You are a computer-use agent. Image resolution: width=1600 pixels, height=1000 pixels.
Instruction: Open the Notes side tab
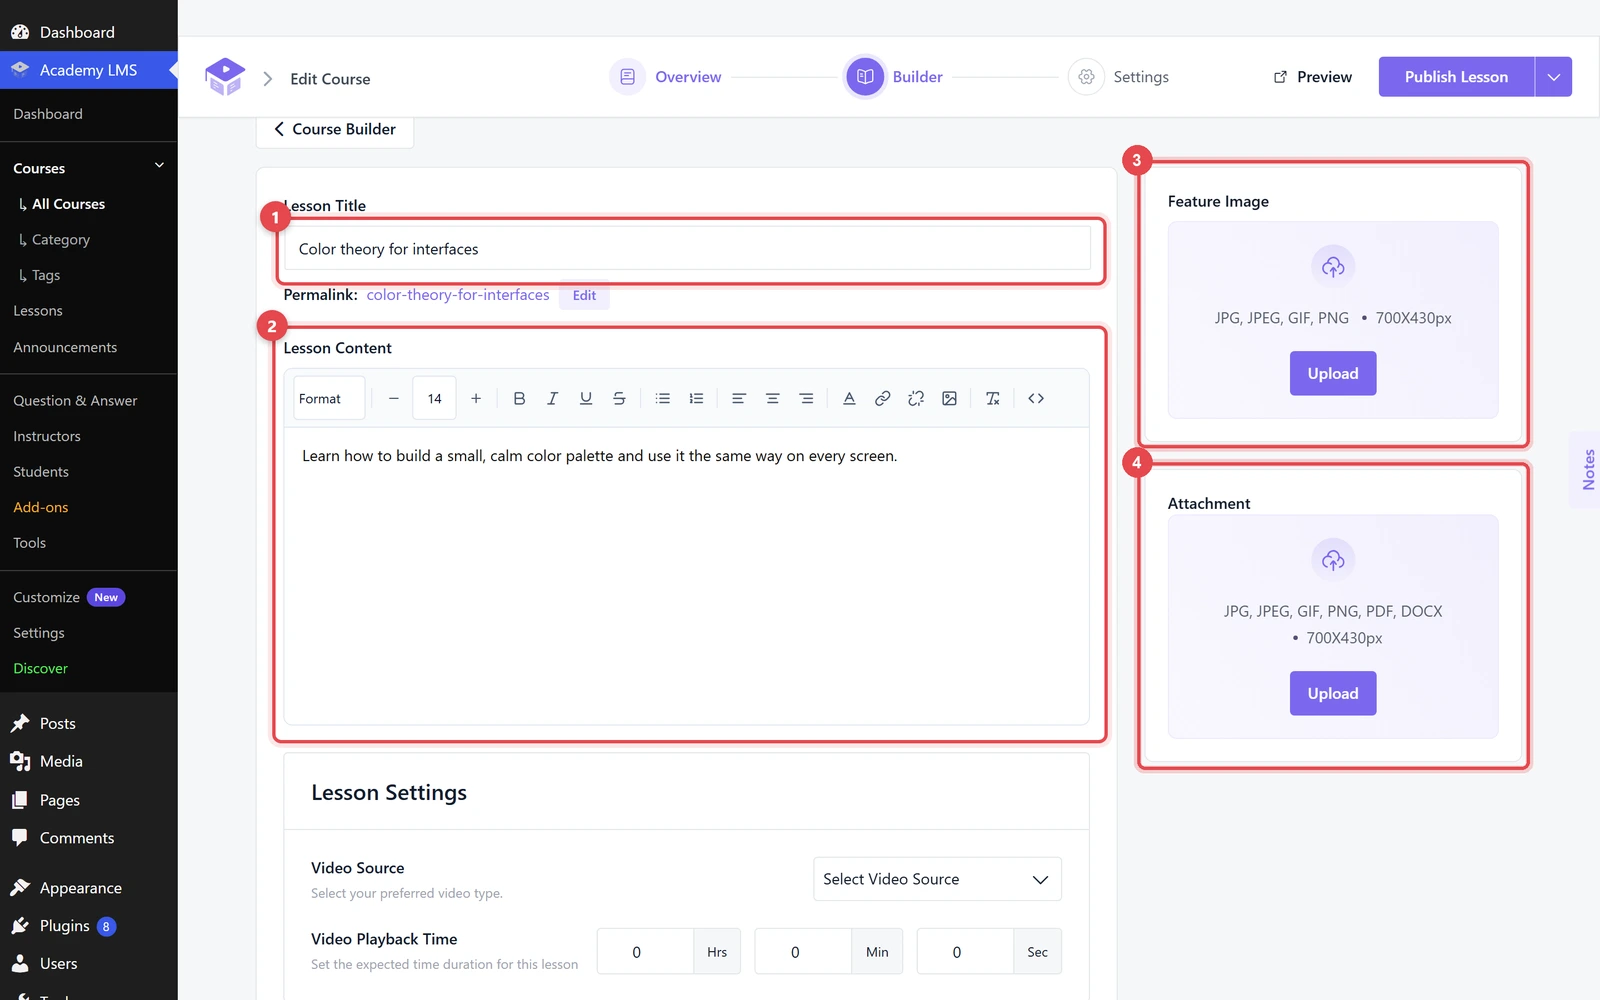[x=1587, y=470]
